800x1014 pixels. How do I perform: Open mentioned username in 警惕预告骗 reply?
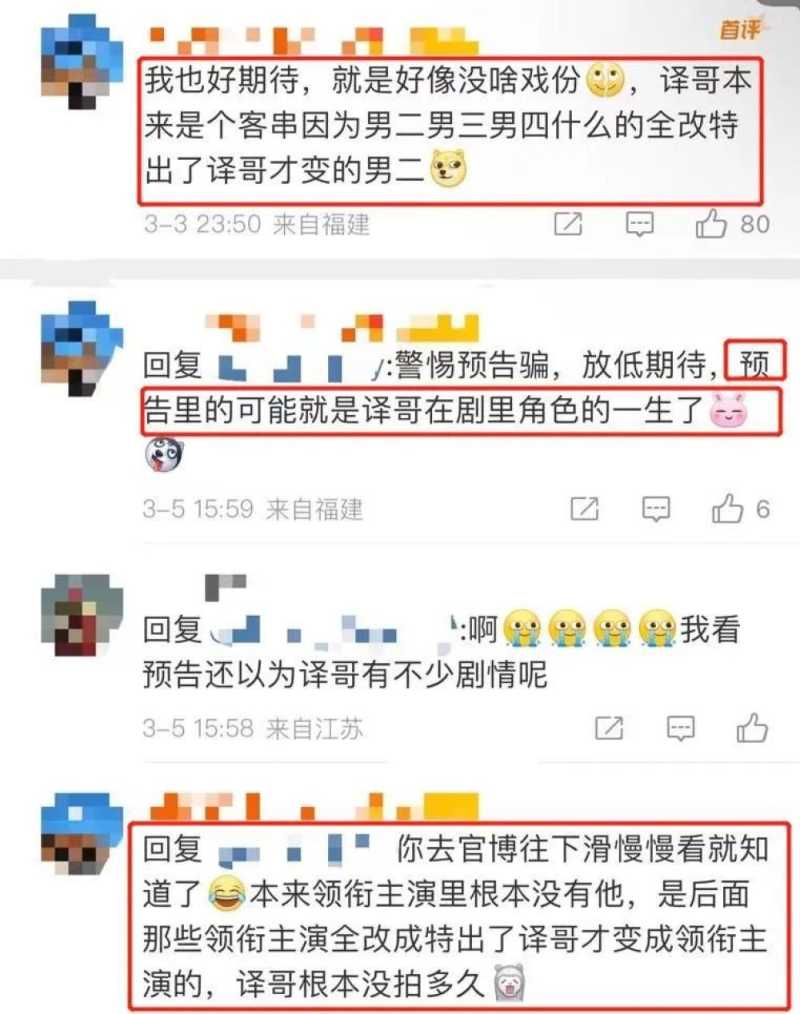click(x=296, y=367)
